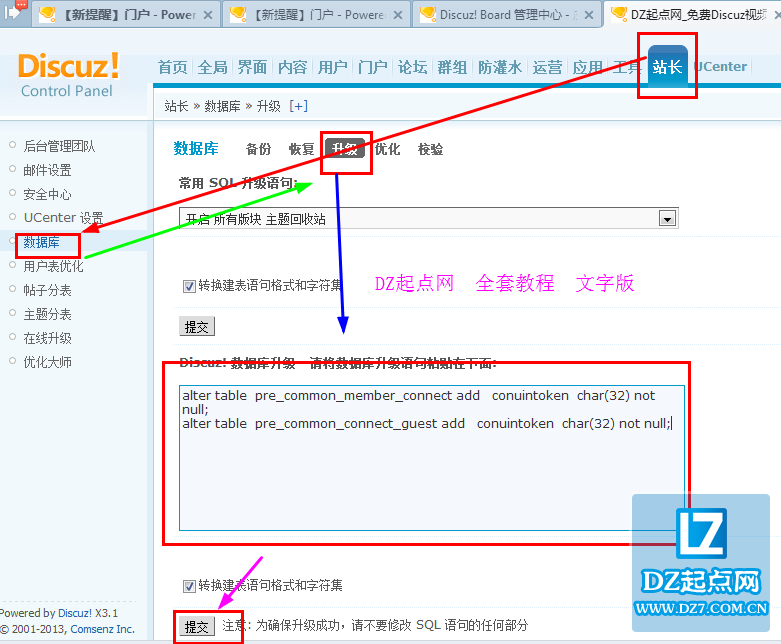The image size is (781, 644).
Task: Click the favicon of the first 门户 tab
Action: [x=47, y=14]
